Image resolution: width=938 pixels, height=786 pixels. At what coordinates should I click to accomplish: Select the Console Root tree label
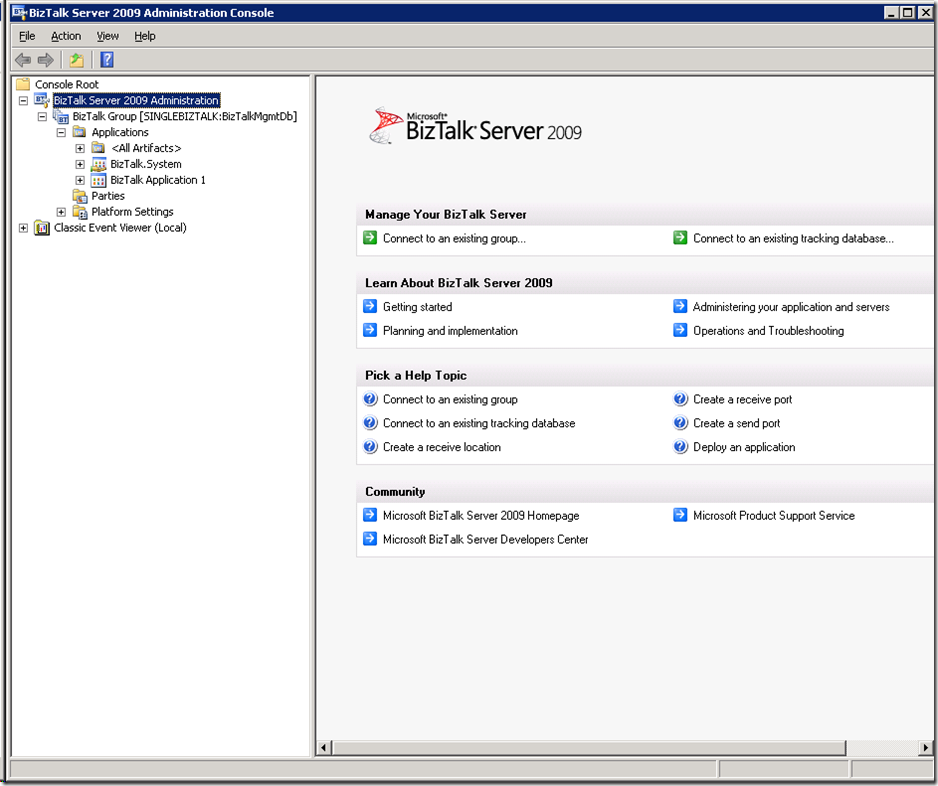pyautogui.click(x=66, y=84)
